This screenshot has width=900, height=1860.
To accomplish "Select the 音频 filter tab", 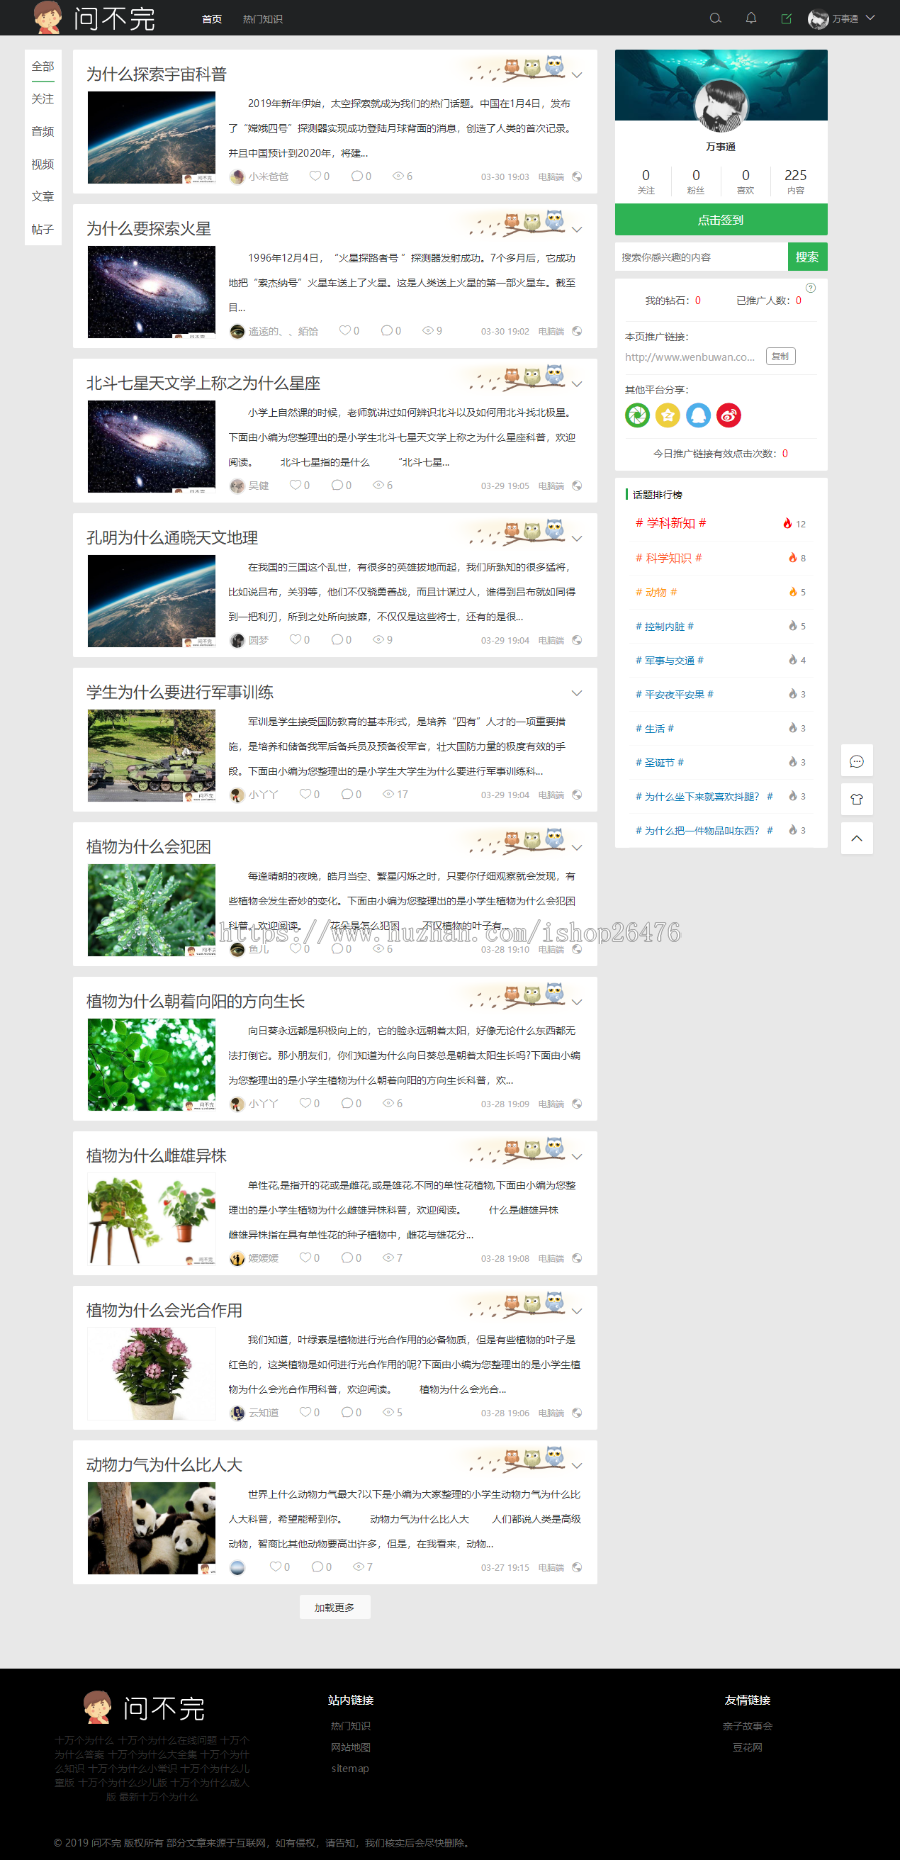I will tap(43, 132).
